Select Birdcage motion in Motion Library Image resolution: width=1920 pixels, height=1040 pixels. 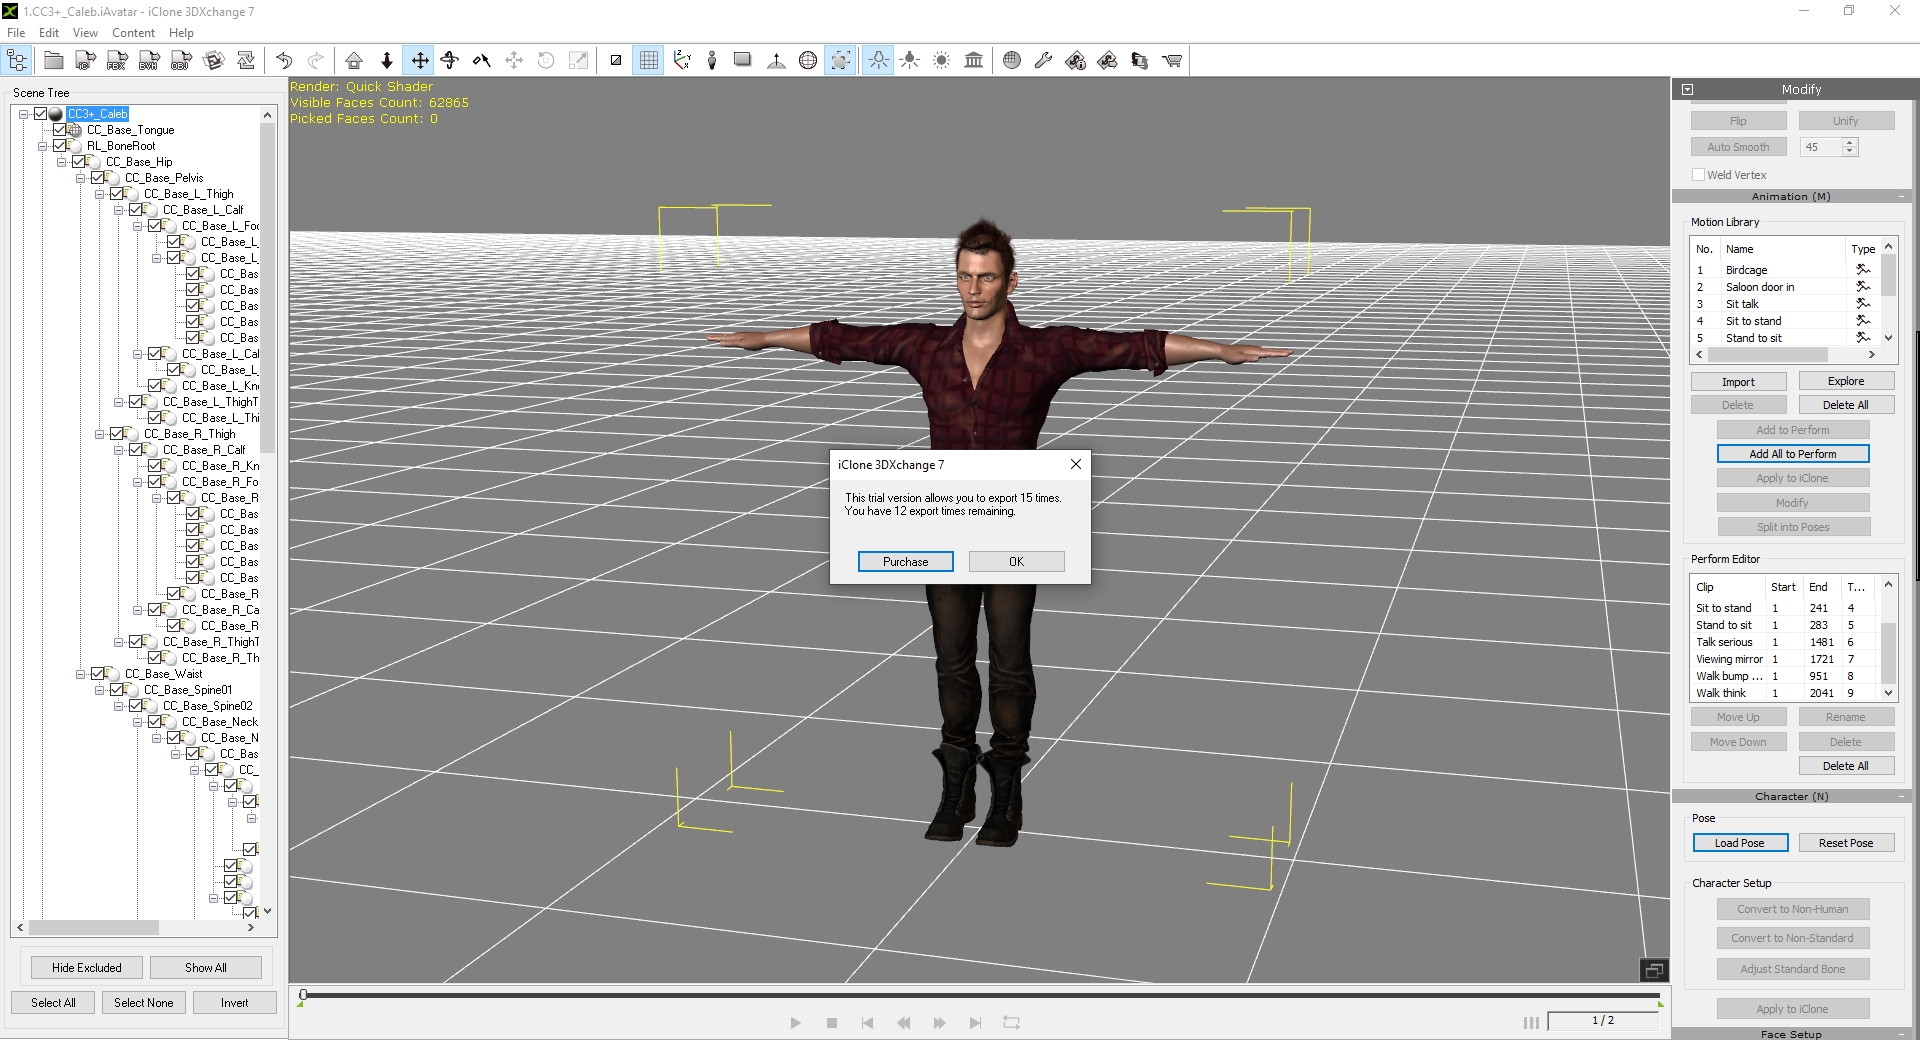(x=1784, y=270)
